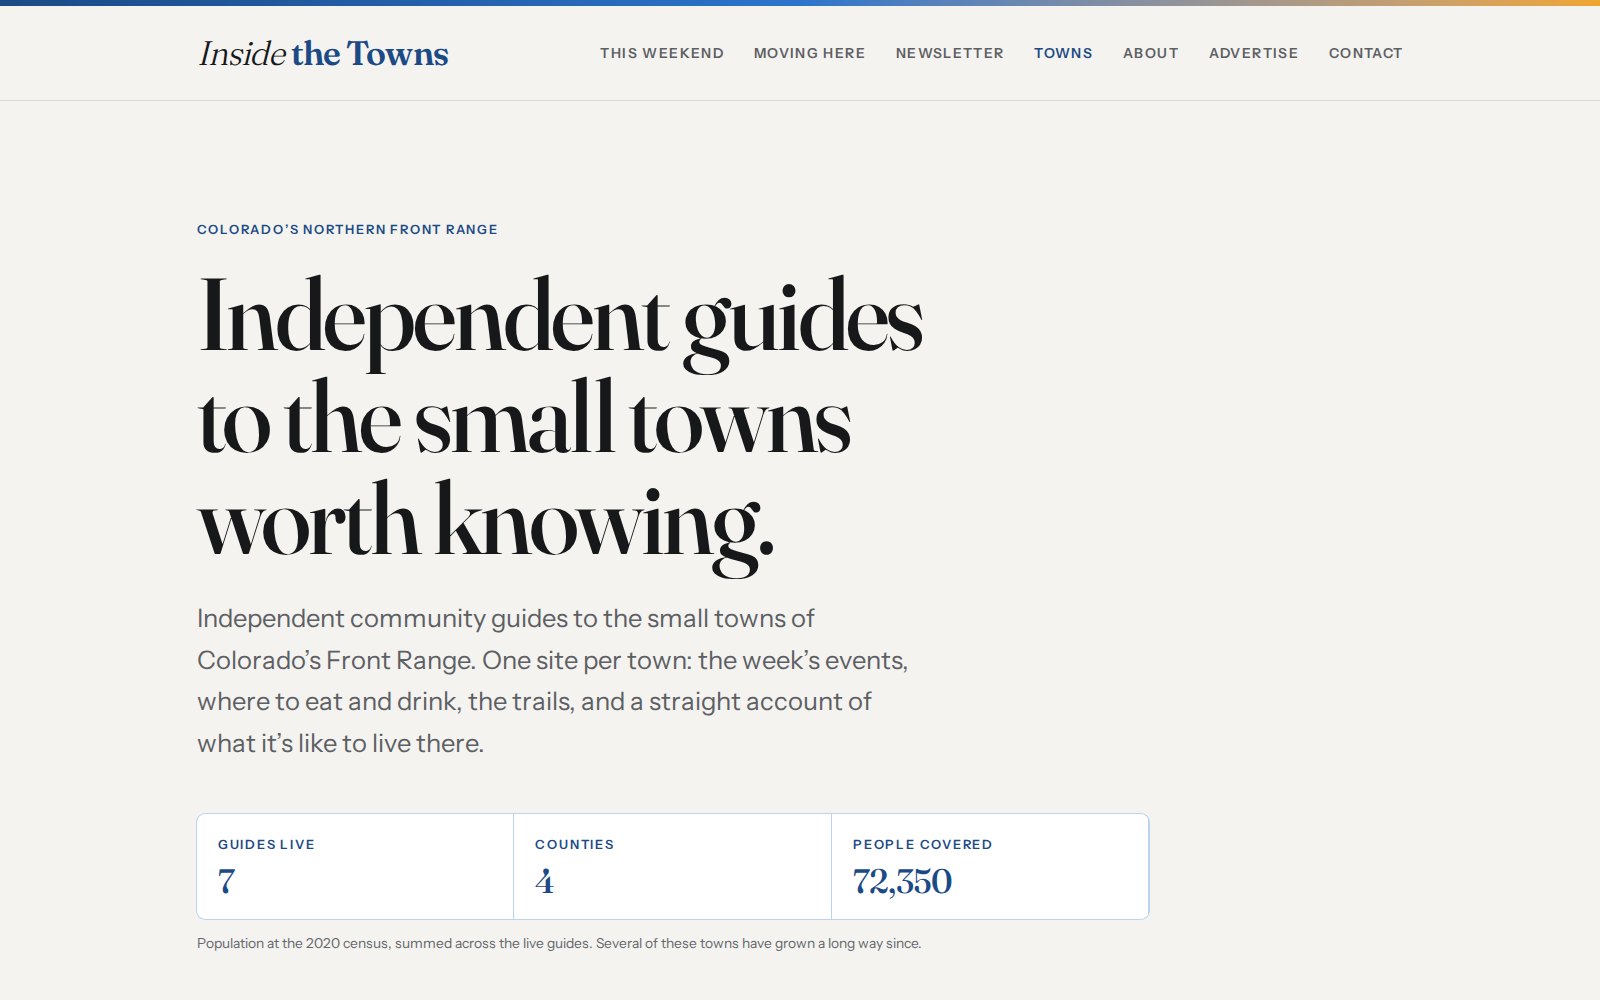1600x1000 pixels.
Task: Open the About page link
Action: [x=1150, y=53]
